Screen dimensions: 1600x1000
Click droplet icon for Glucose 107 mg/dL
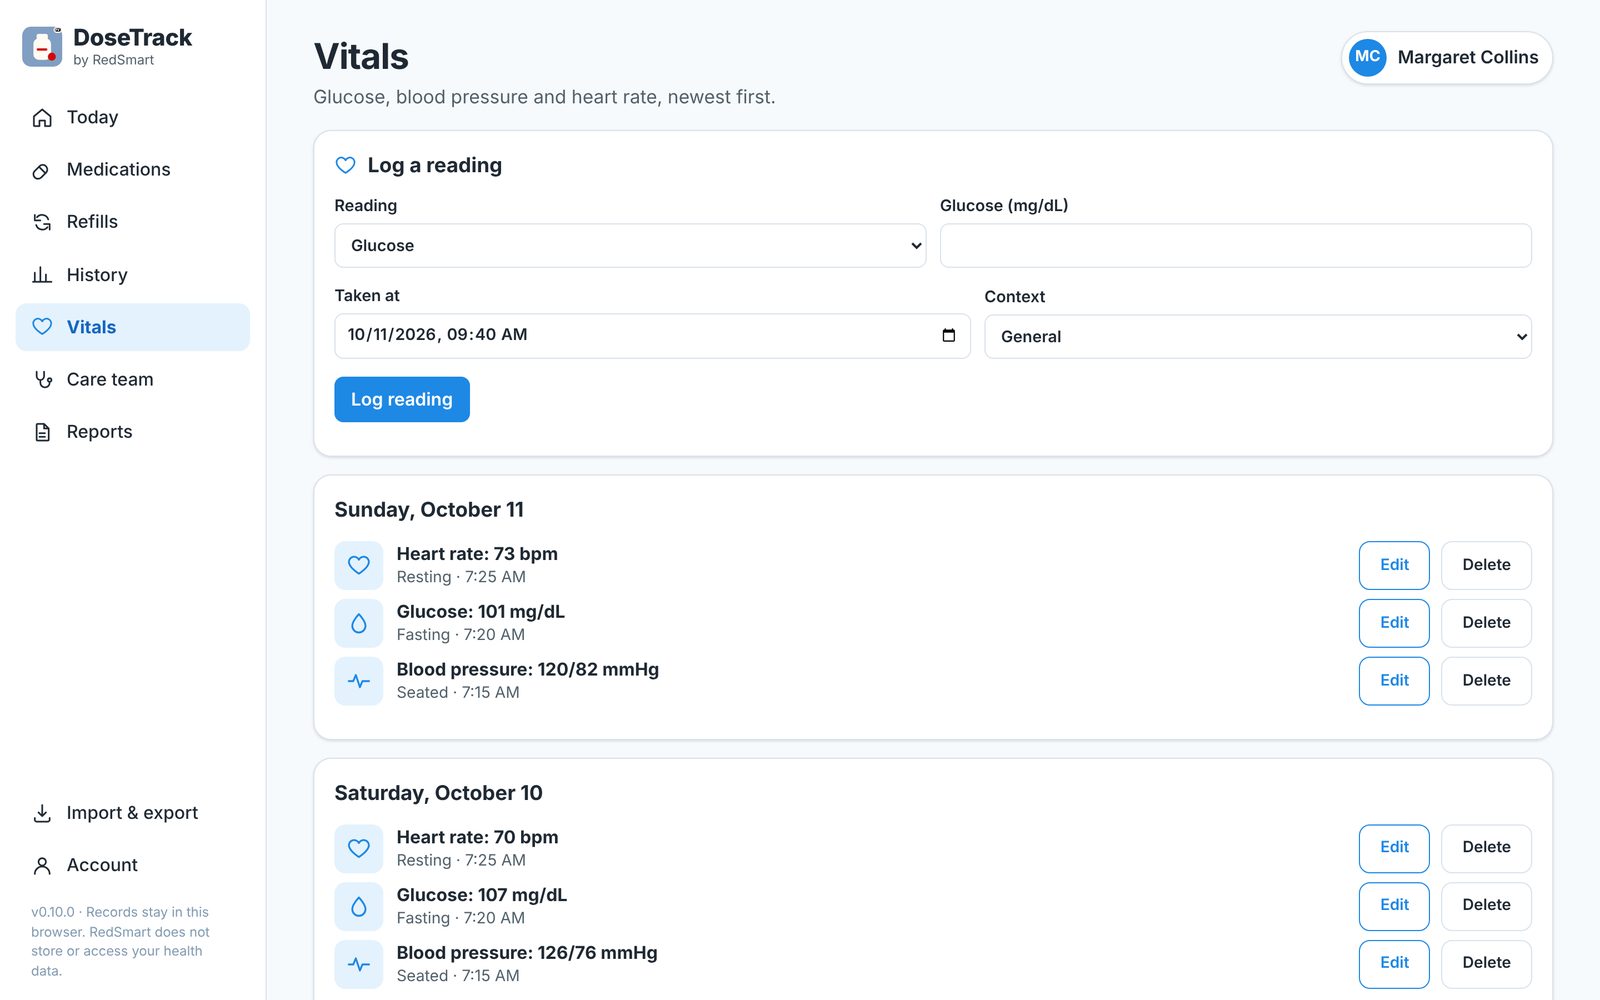pyautogui.click(x=359, y=906)
